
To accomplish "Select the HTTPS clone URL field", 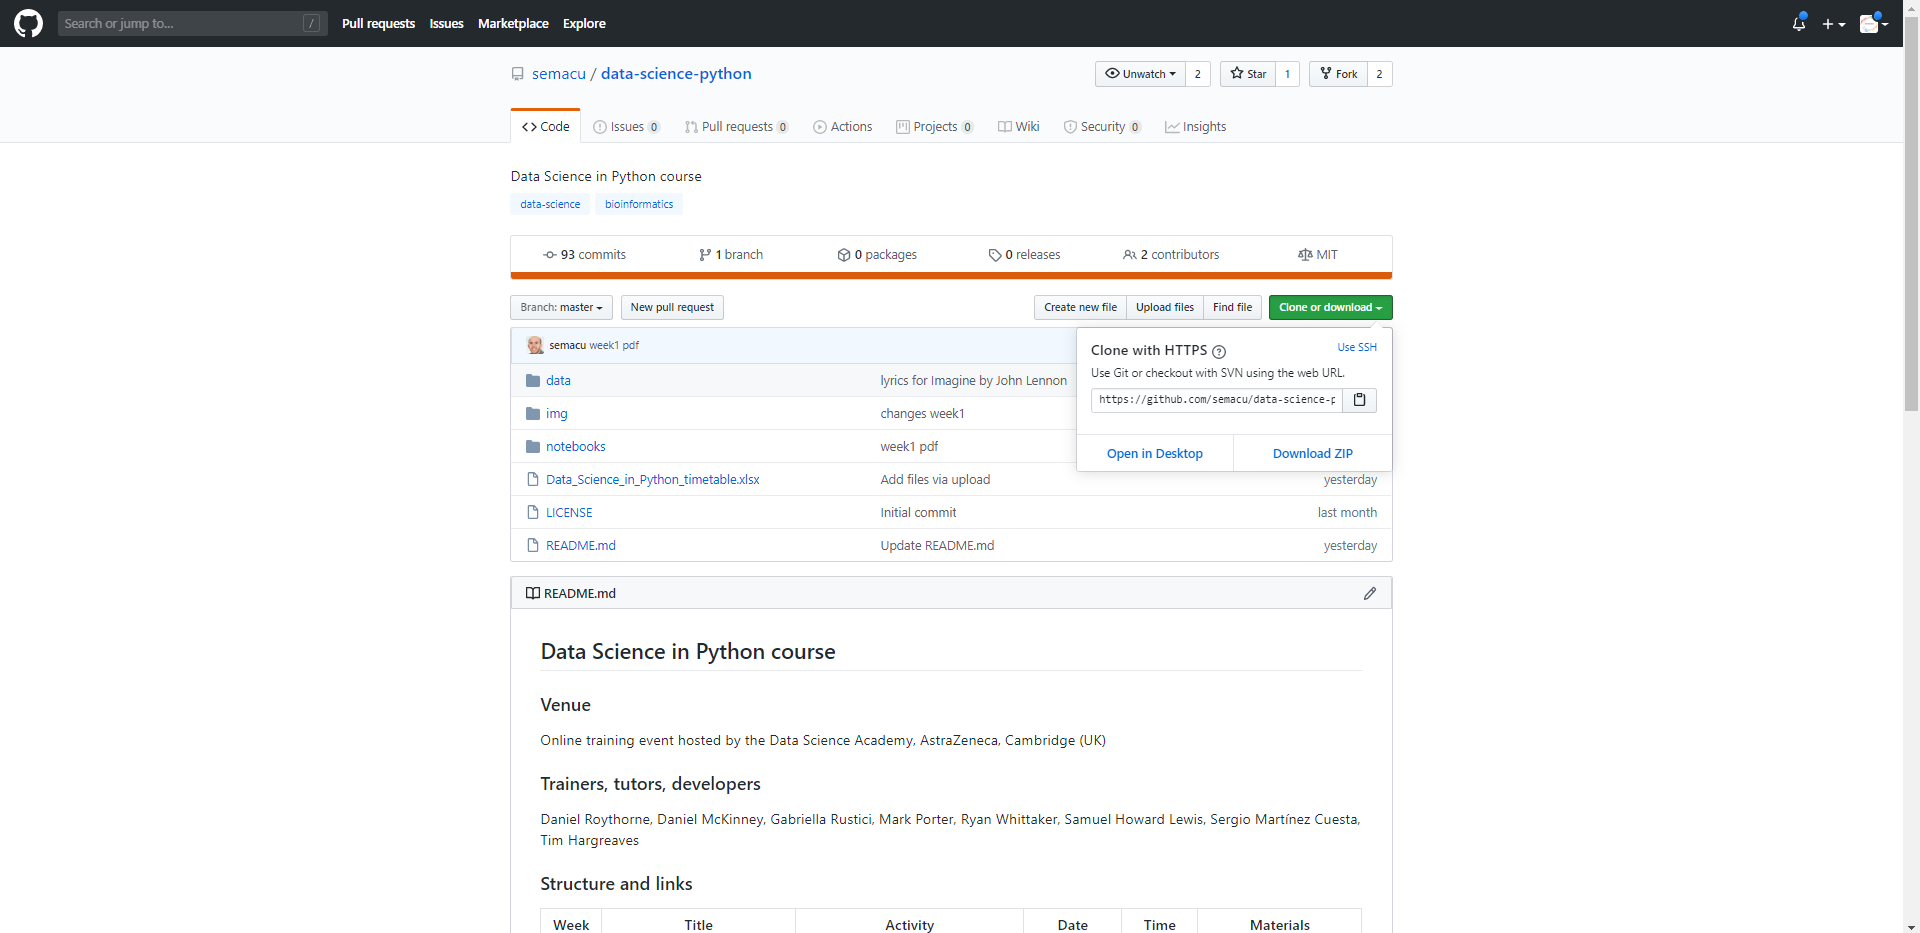I will point(1216,400).
